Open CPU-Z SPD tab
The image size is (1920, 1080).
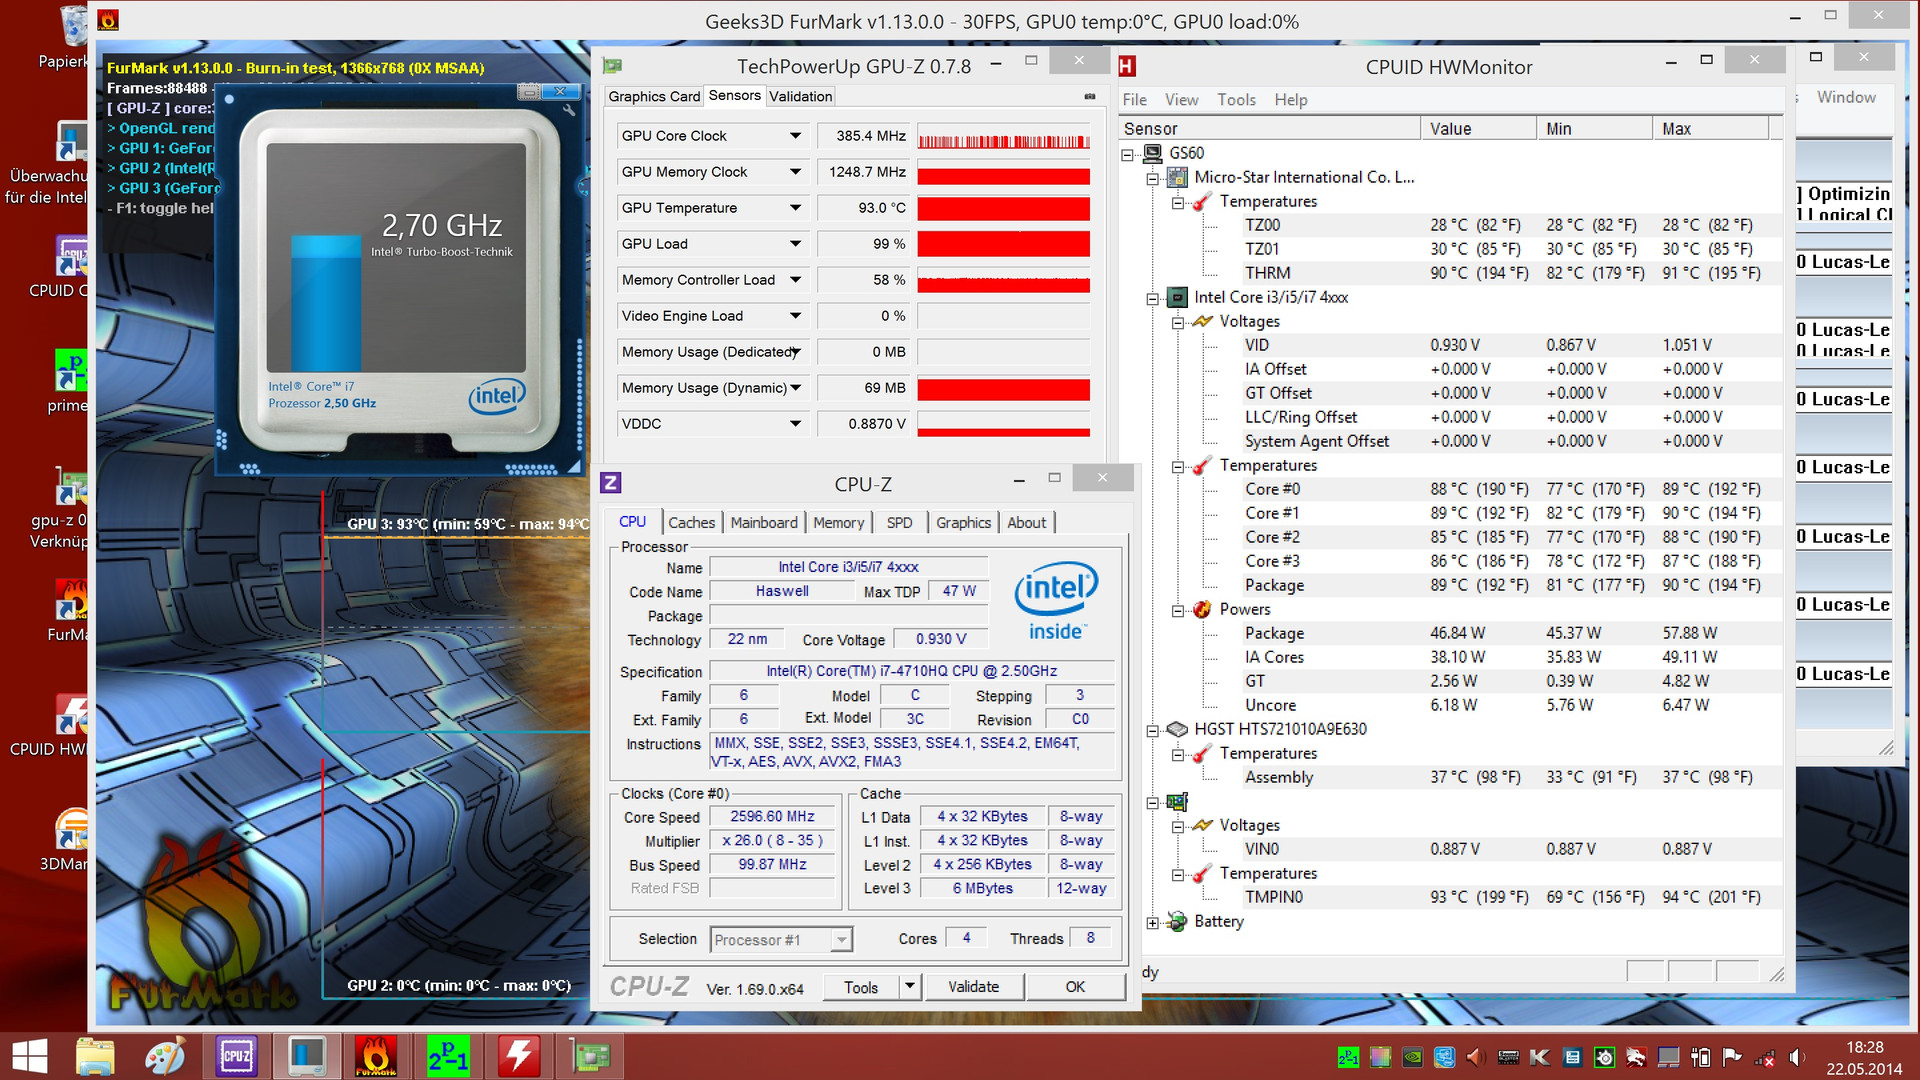899,522
